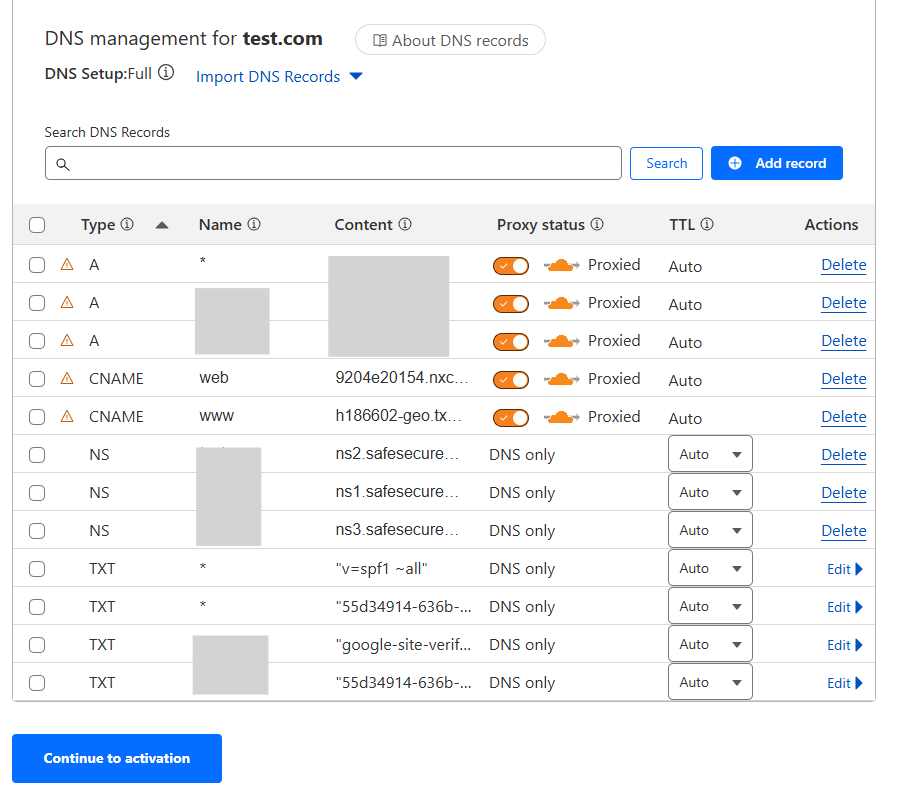The width and height of the screenshot is (907, 790).
Task: Click Continue to activation
Action: (117, 758)
